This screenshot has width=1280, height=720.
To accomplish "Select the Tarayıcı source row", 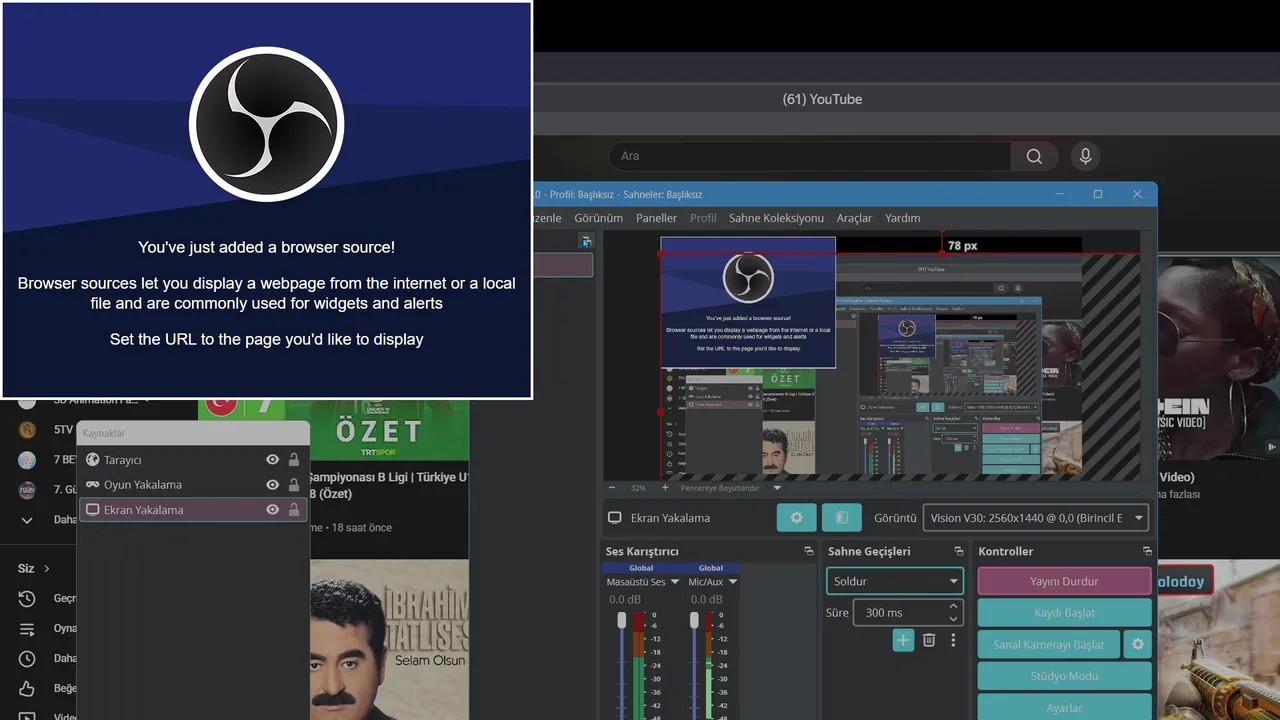I will (194, 460).
